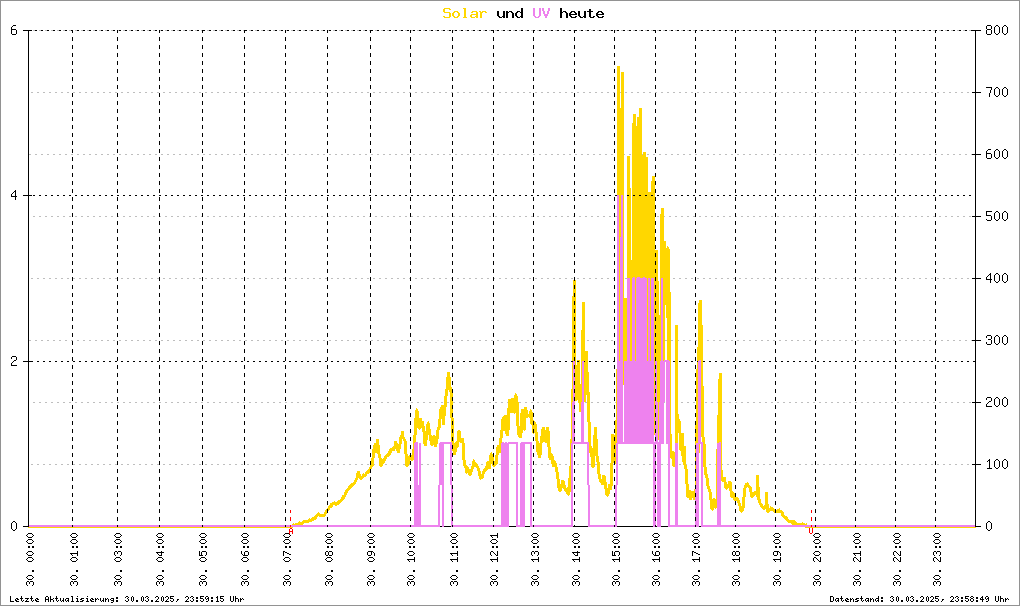Click the pink "UV" word in title
This screenshot has width=1020, height=606.
coord(541,13)
